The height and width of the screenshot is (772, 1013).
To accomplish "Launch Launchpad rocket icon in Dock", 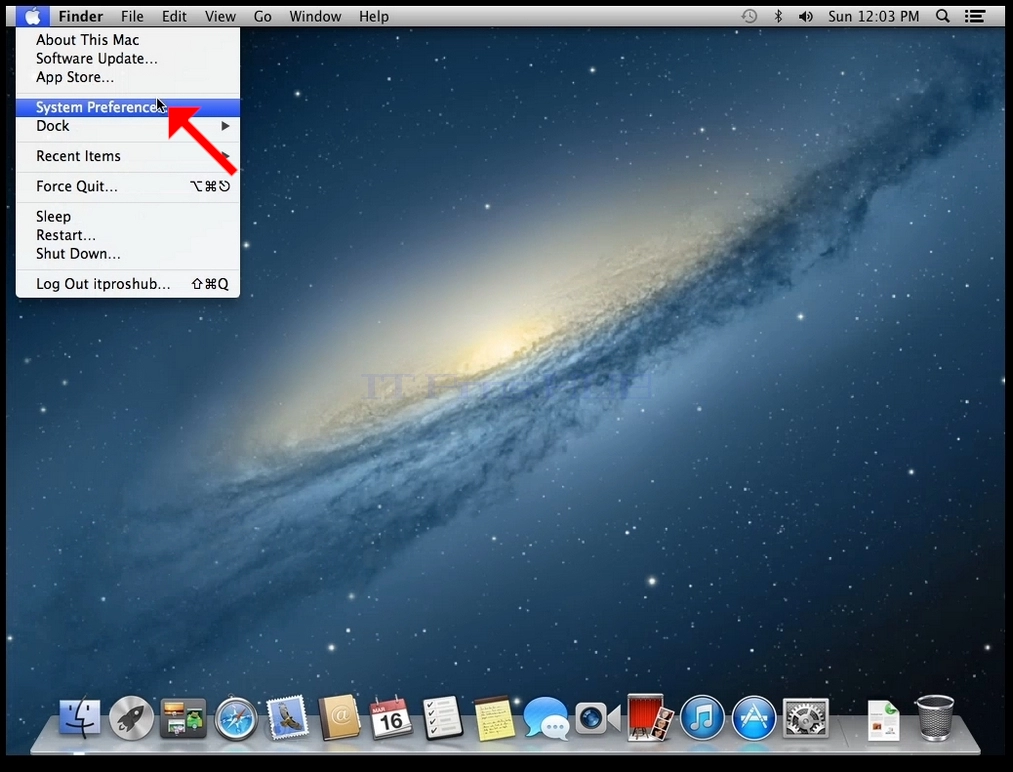I will coord(131,718).
